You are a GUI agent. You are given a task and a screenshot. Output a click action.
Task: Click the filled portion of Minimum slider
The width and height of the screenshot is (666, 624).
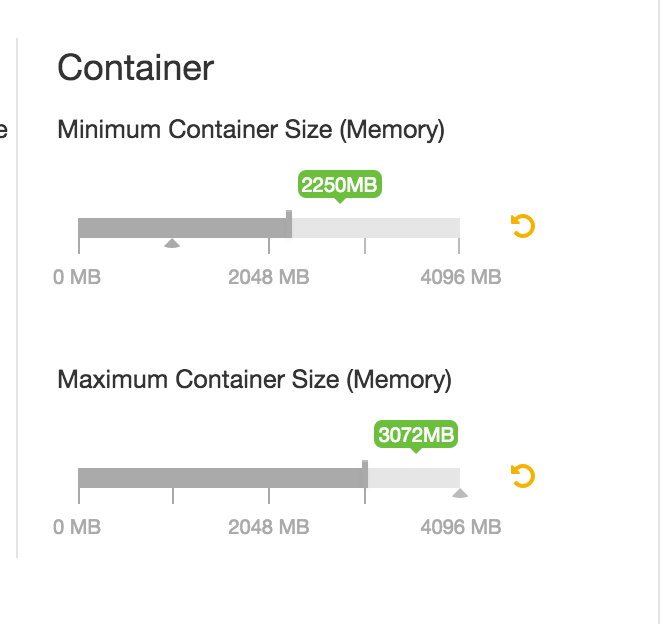tap(180, 228)
